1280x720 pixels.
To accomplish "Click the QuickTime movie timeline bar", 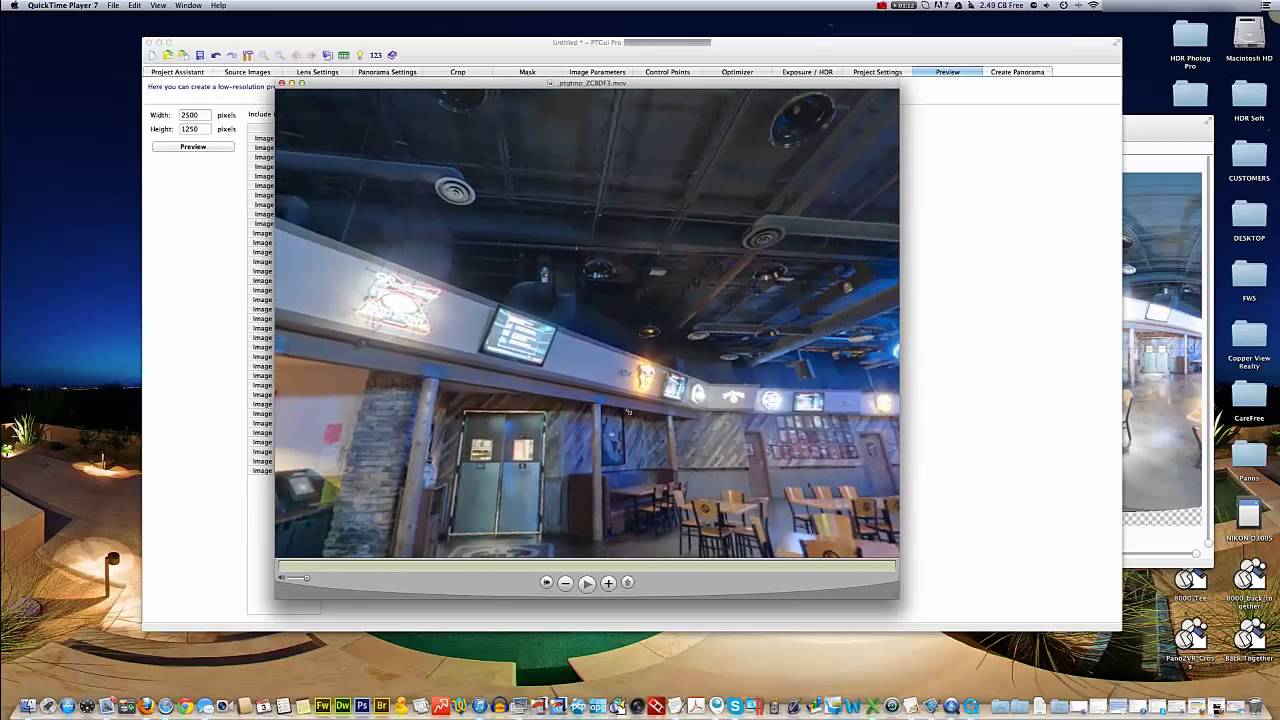I will 587,566.
